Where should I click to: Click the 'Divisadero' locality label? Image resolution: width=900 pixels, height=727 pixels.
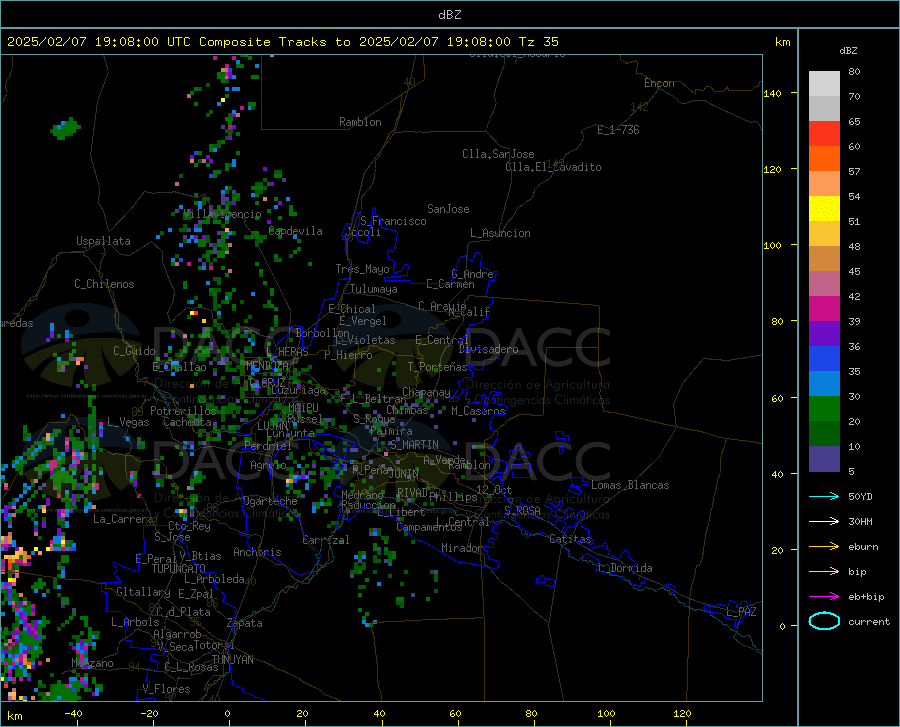point(488,349)
